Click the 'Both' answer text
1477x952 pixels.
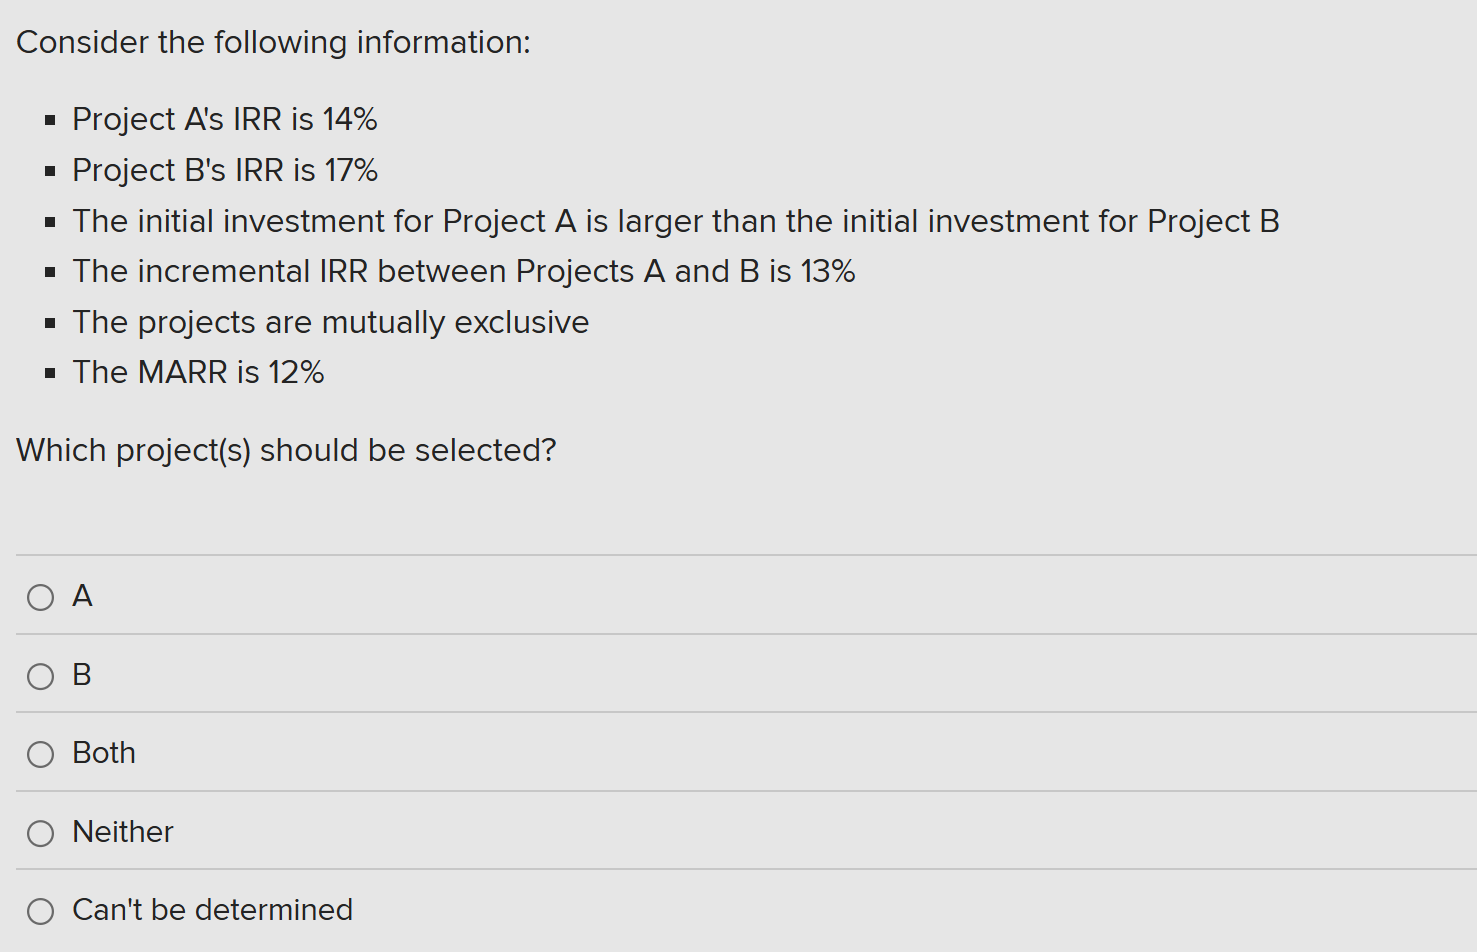point(104,753)
